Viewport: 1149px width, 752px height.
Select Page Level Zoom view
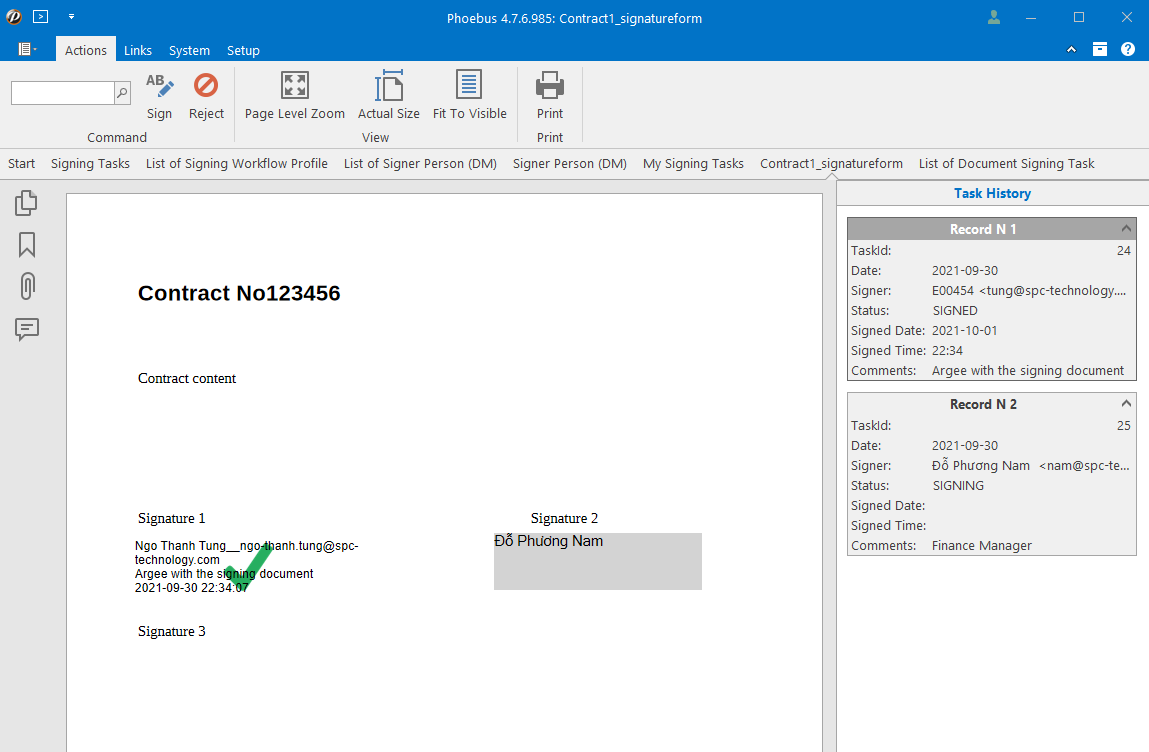click(294, 86)
